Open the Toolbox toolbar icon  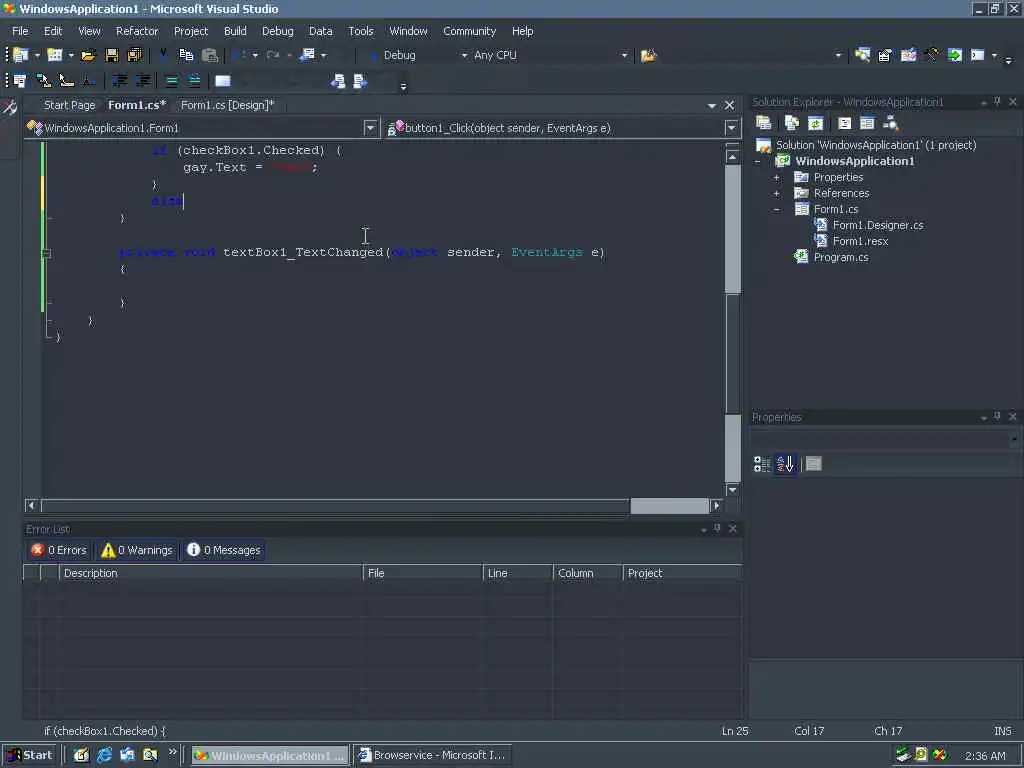point(932,56)
